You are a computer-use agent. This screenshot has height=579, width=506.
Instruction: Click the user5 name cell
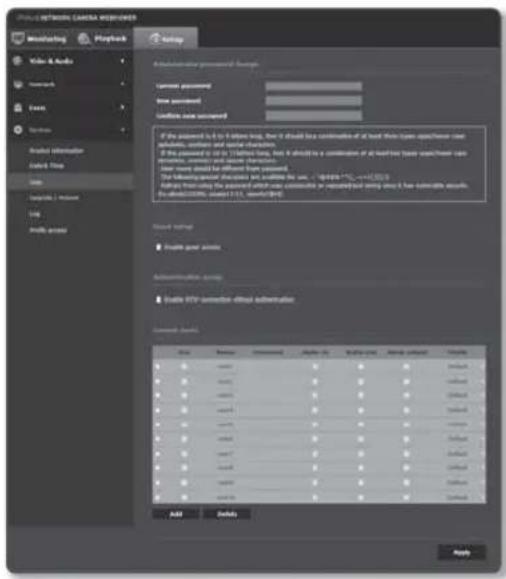(x=225, y=425)
